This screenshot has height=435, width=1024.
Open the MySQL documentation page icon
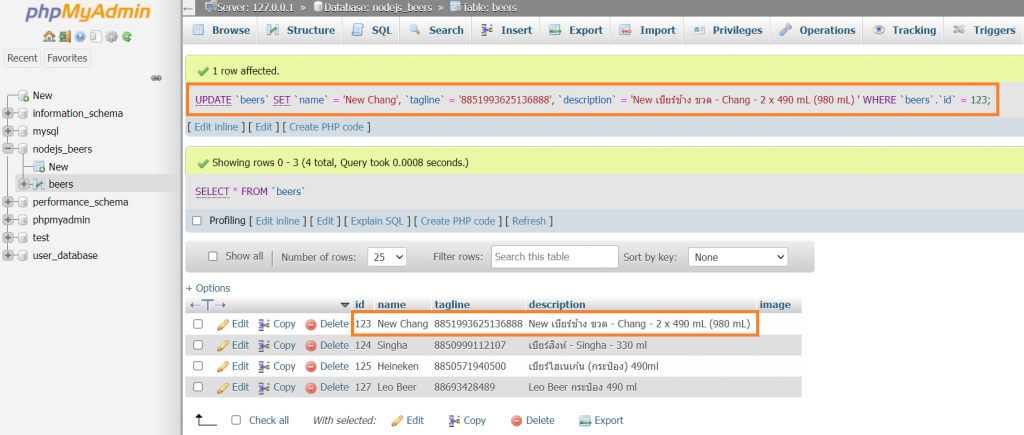tap(95, 37)
